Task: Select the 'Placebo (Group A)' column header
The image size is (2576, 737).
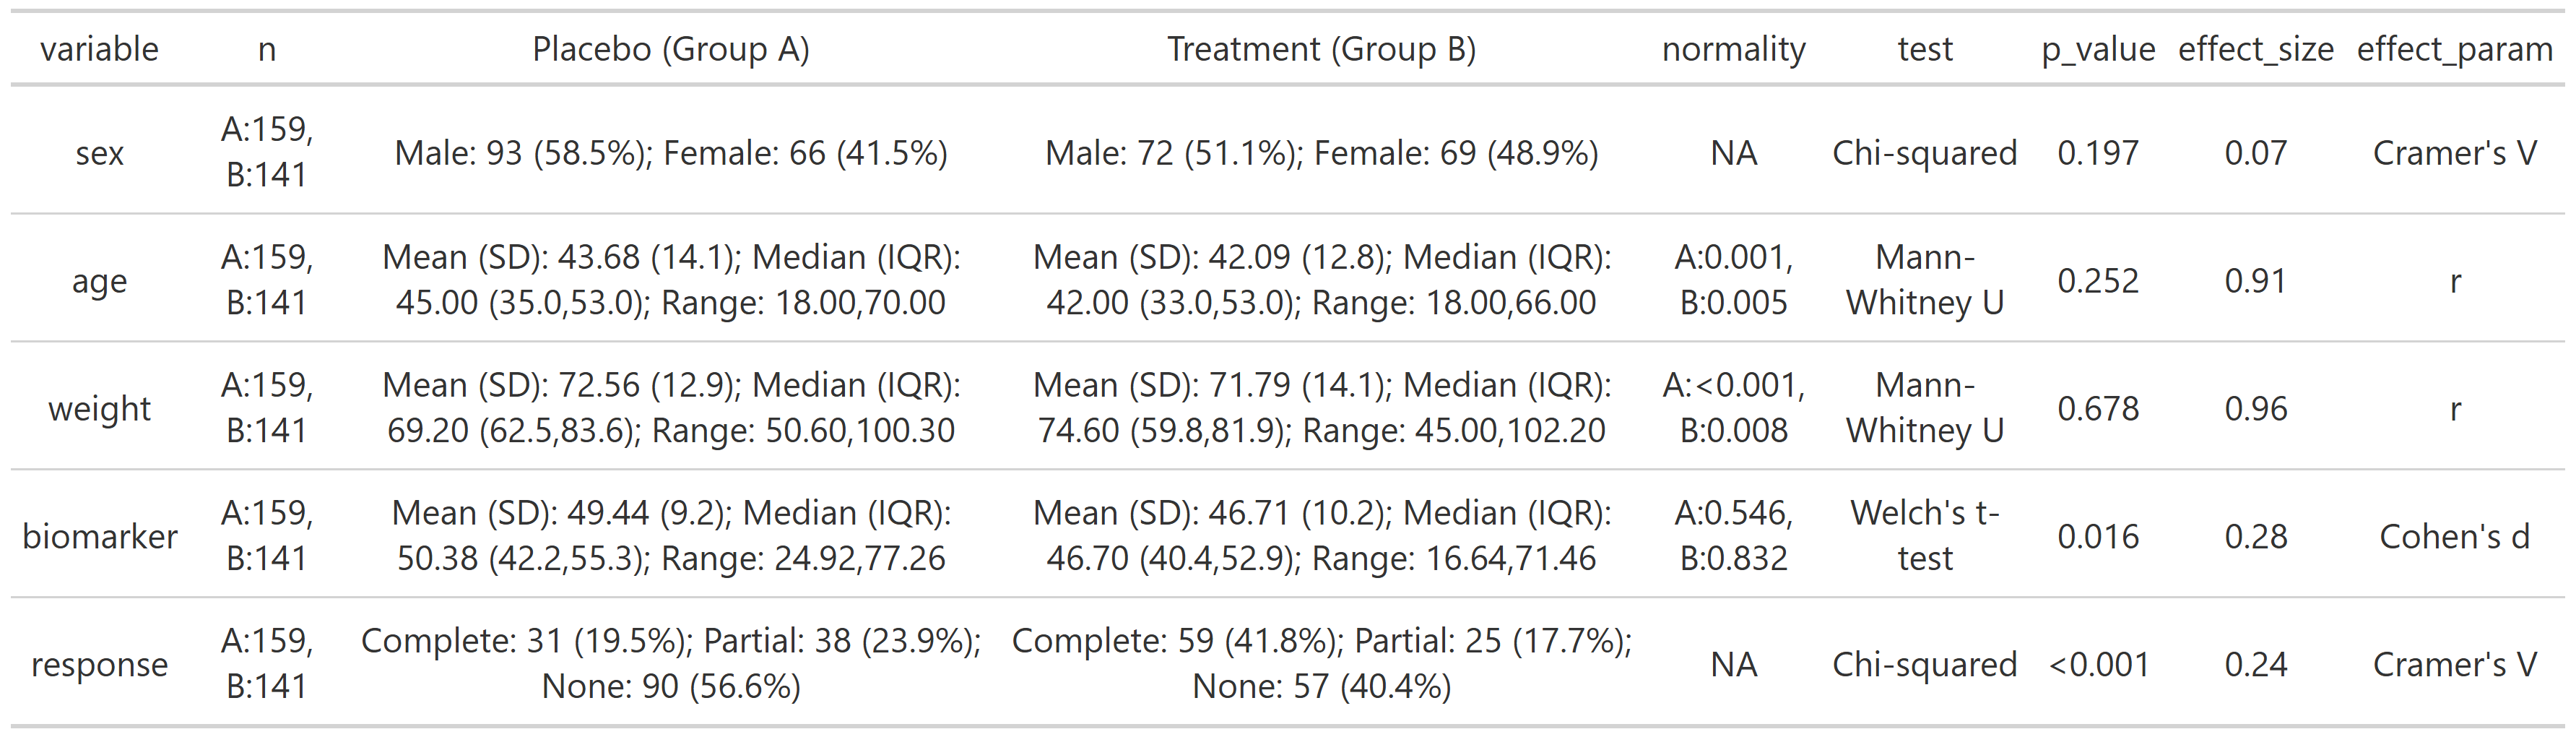Action: 670,49
